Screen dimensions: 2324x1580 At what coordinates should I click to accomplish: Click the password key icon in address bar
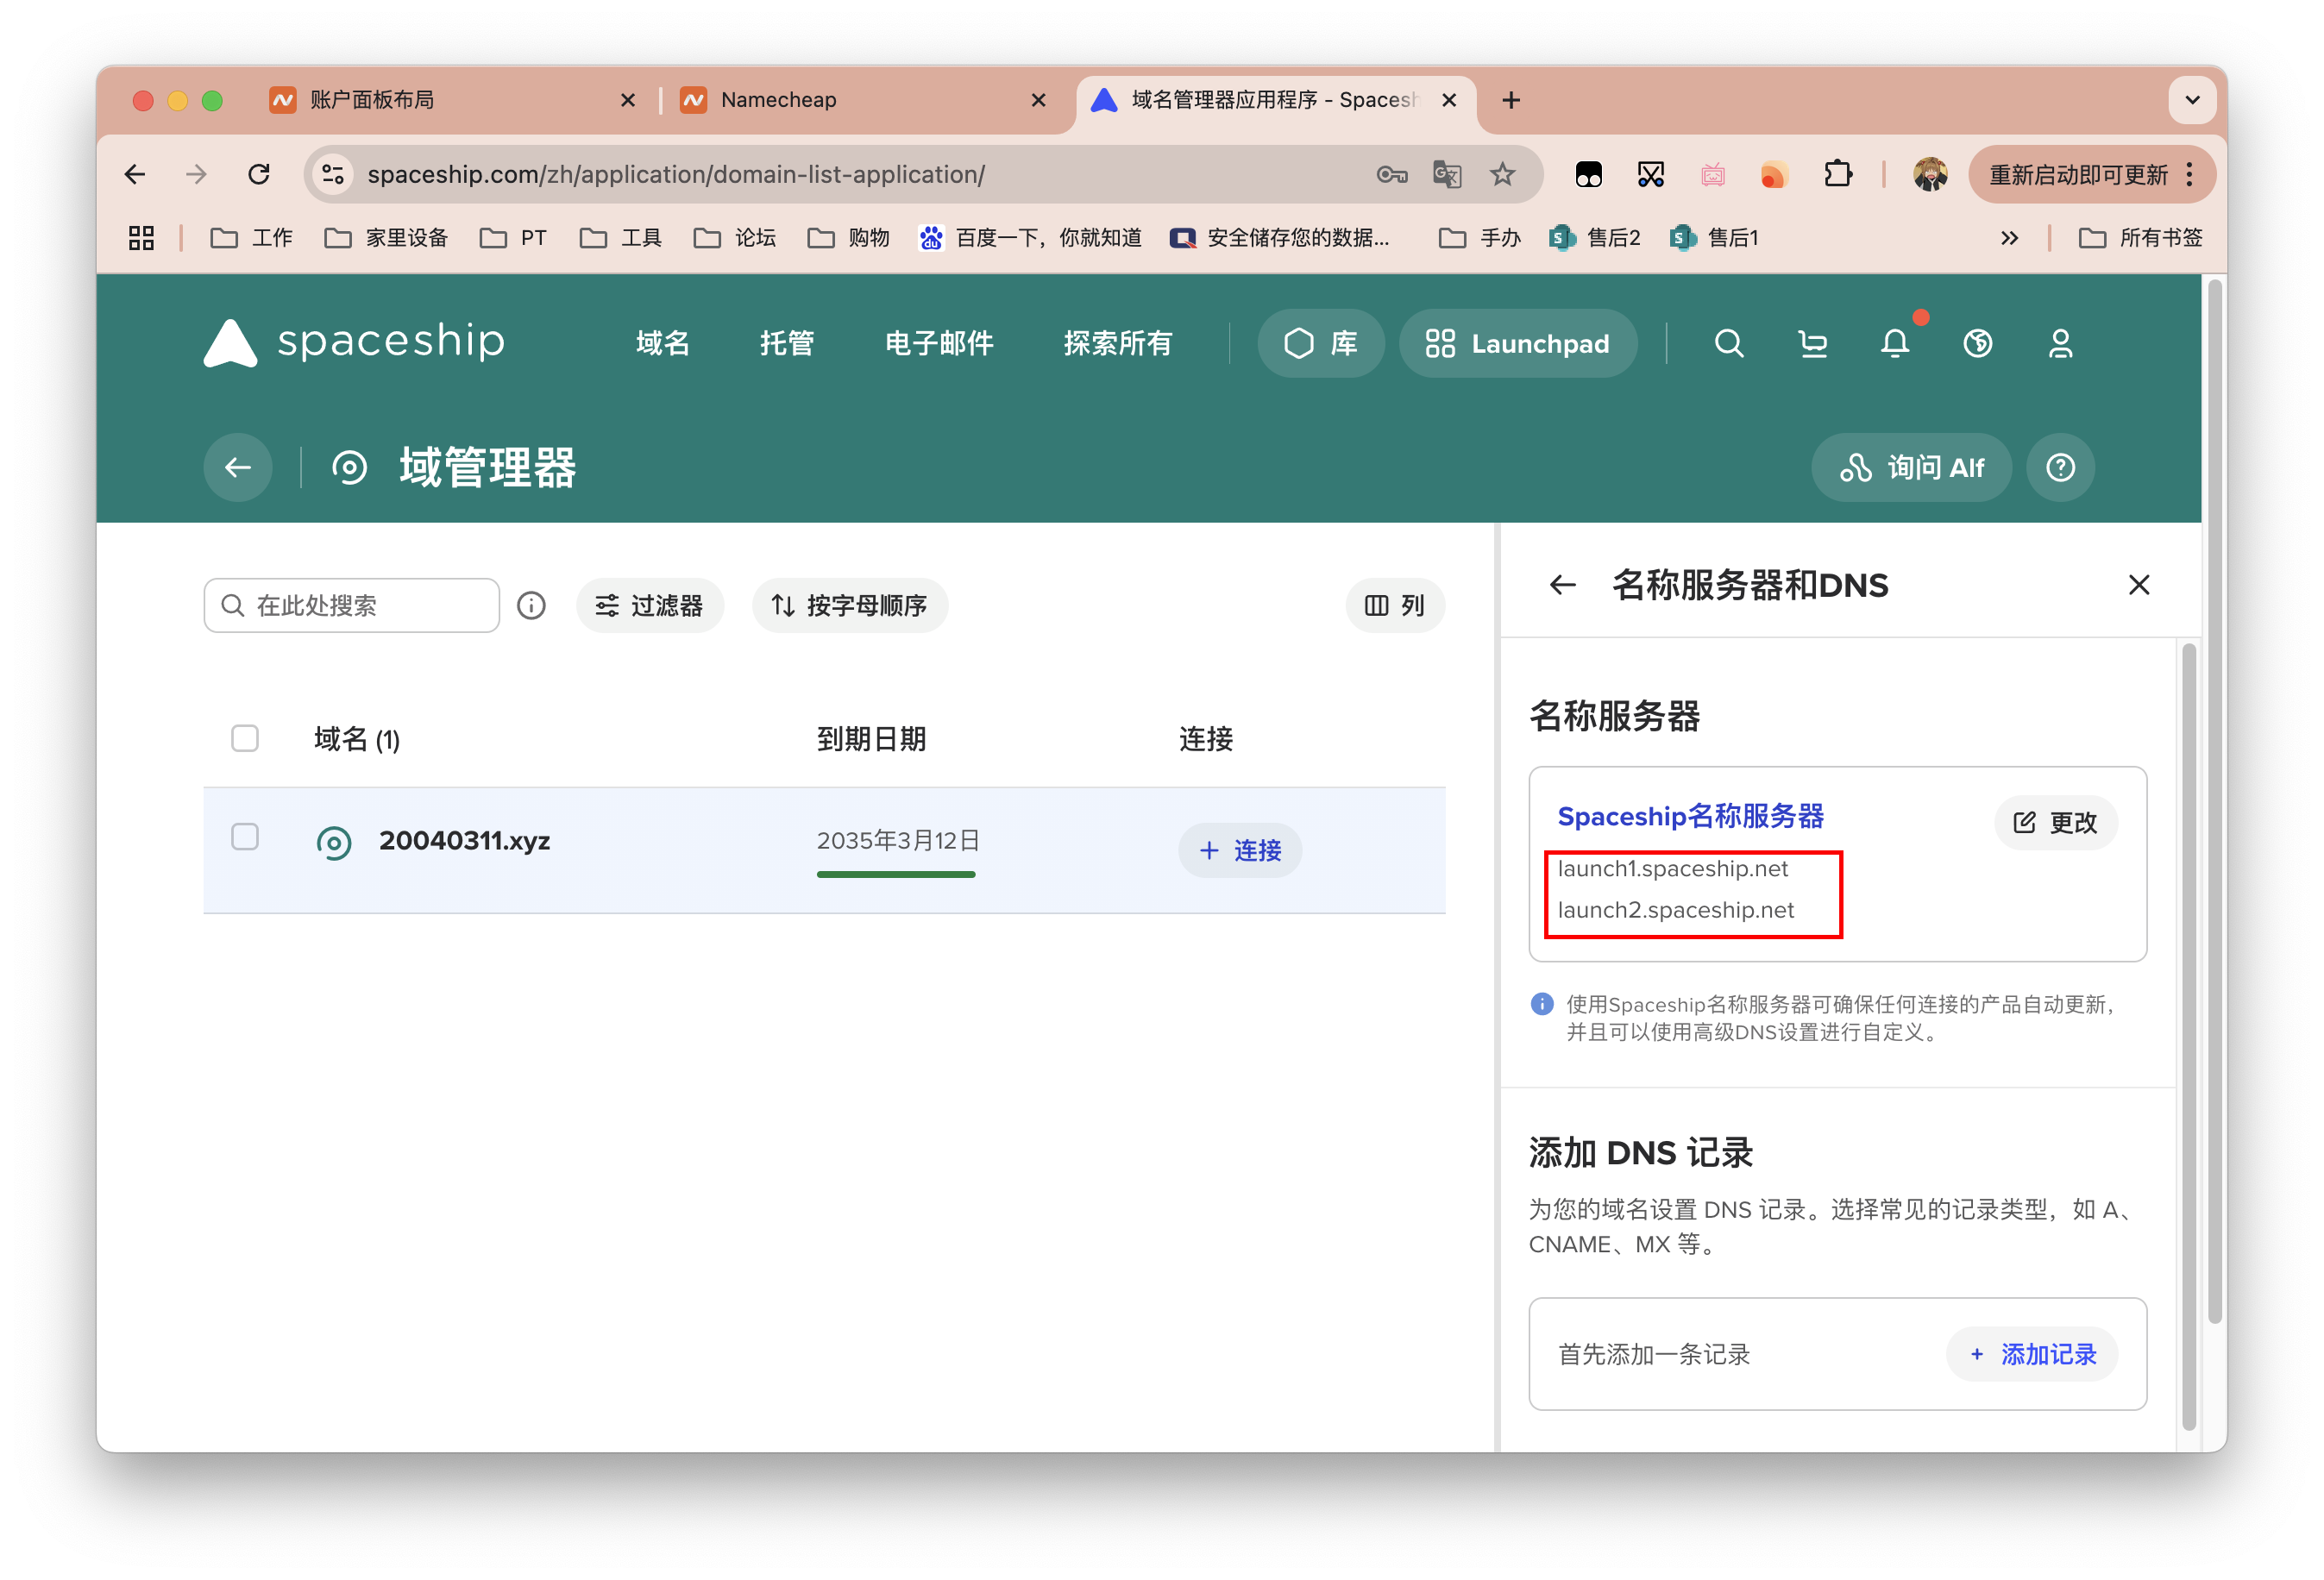pos(1391,175)
